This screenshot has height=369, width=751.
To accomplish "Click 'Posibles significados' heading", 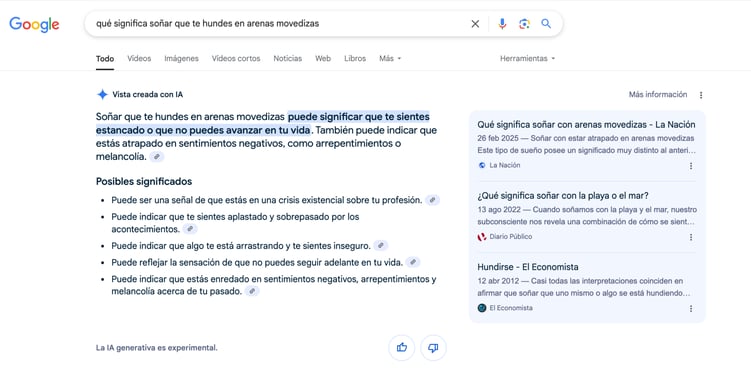I will 144,182.
